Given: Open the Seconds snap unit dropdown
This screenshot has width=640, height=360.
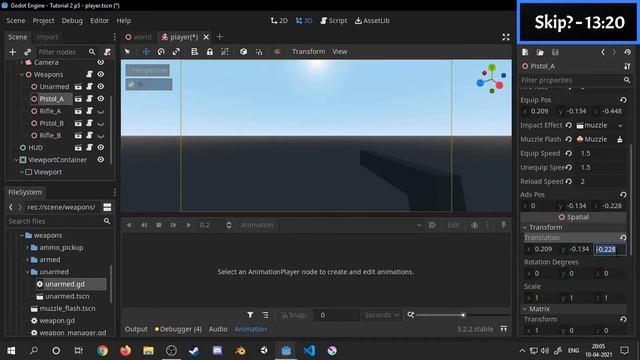Looking at the screenshot, I should [382, 315].
